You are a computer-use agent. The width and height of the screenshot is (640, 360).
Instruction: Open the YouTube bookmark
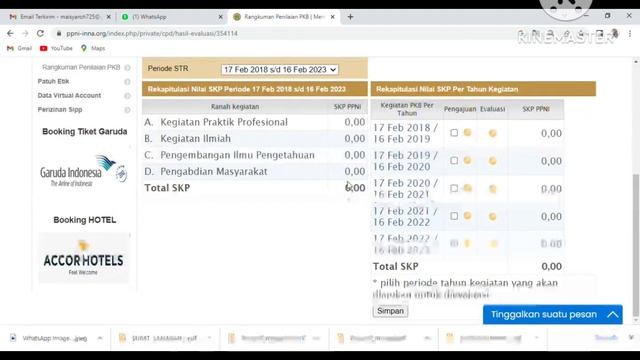pyautogui.click(x=56, y=48)
